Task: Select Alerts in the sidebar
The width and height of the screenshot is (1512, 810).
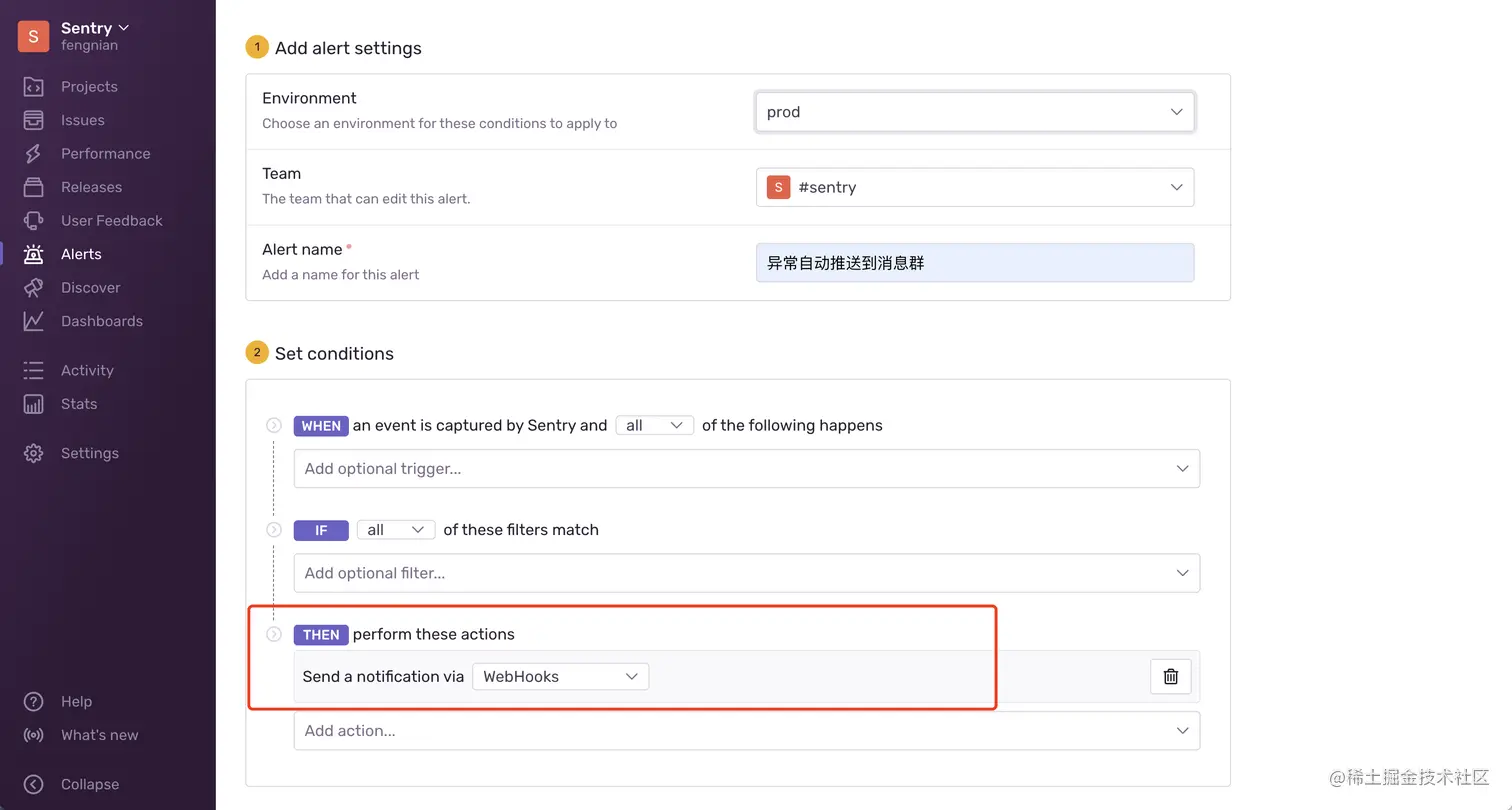Action: click(81, 254)
